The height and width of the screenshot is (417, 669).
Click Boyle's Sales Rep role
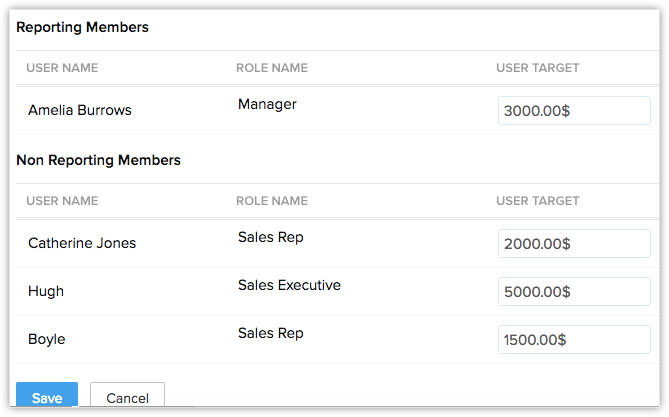coord(270,333)
